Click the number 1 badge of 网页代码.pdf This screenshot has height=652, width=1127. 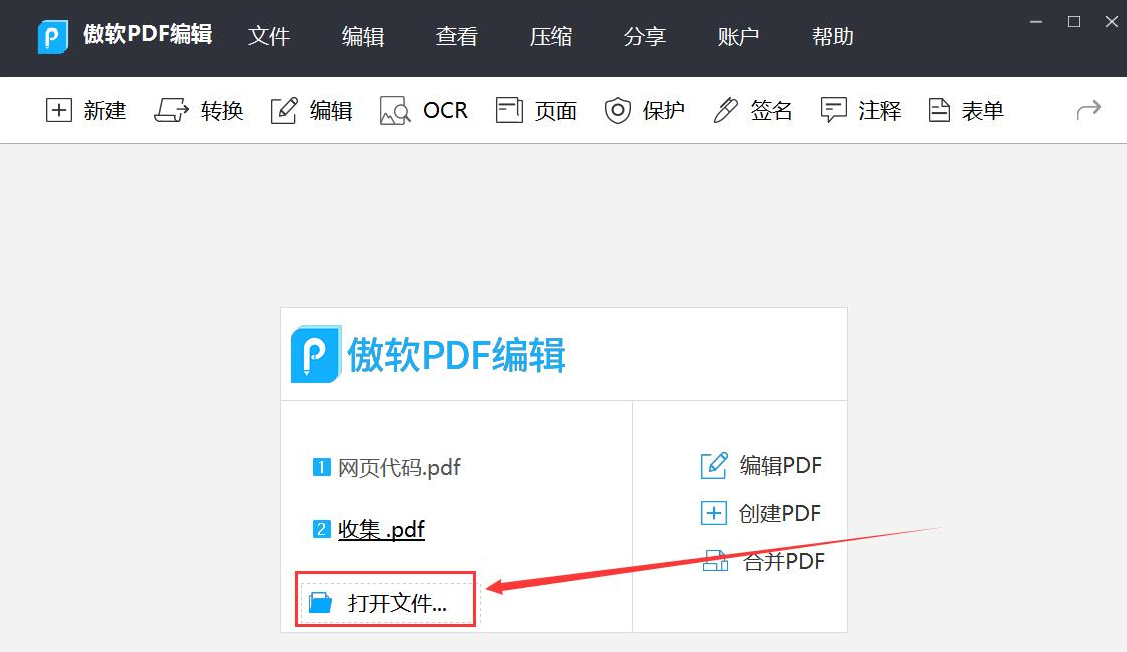click(x=321, y=467)
